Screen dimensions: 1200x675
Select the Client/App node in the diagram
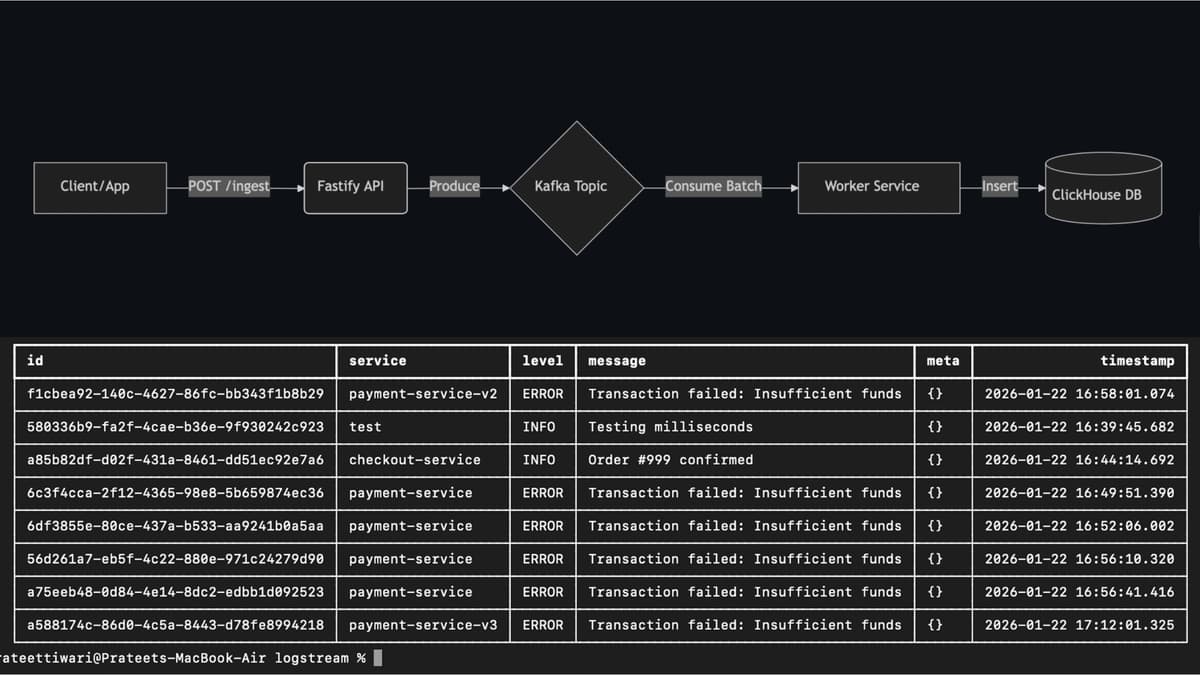pos(99,187)
